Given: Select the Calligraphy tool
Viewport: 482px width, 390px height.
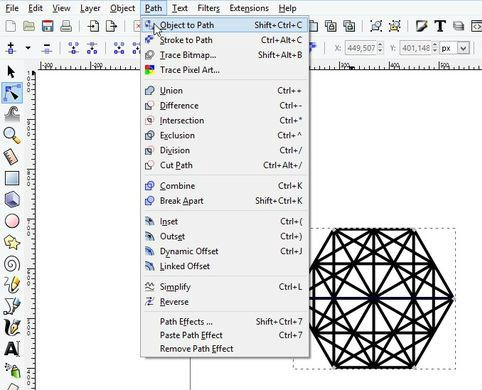Looking at the screenshot, I should point(12,328).
